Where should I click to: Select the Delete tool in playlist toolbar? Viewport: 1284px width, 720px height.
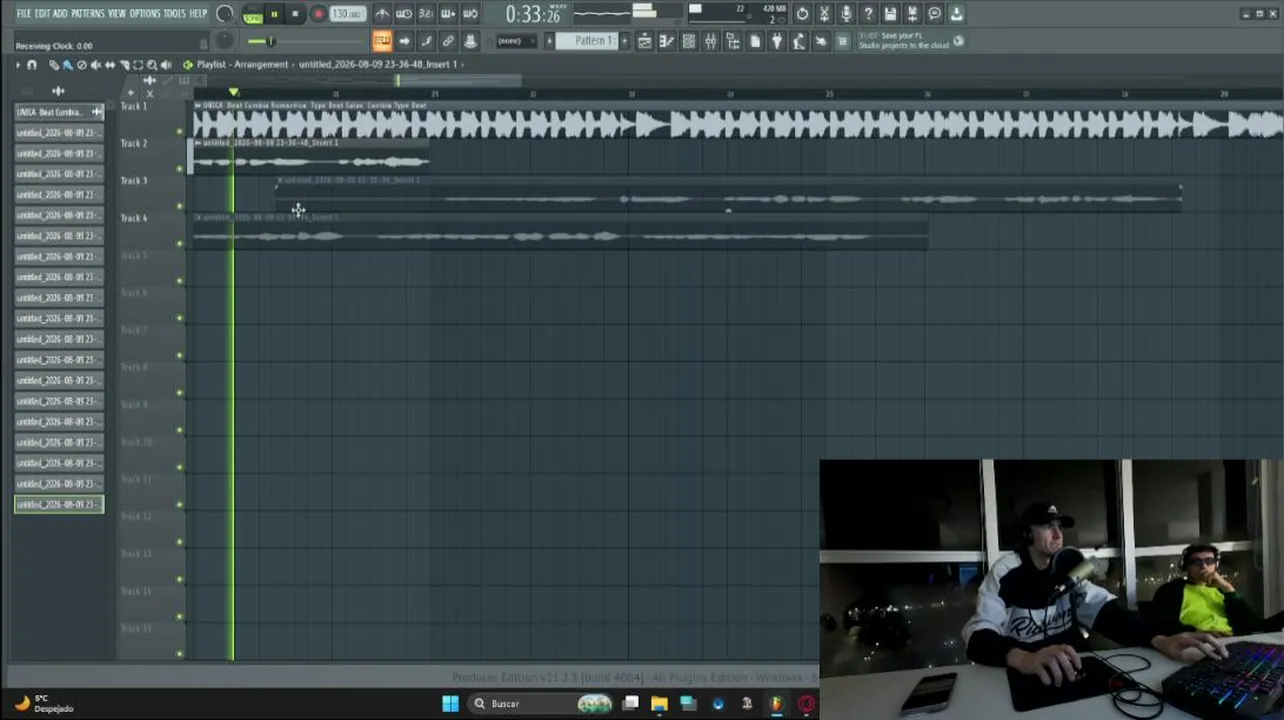[x=82, y=65]
